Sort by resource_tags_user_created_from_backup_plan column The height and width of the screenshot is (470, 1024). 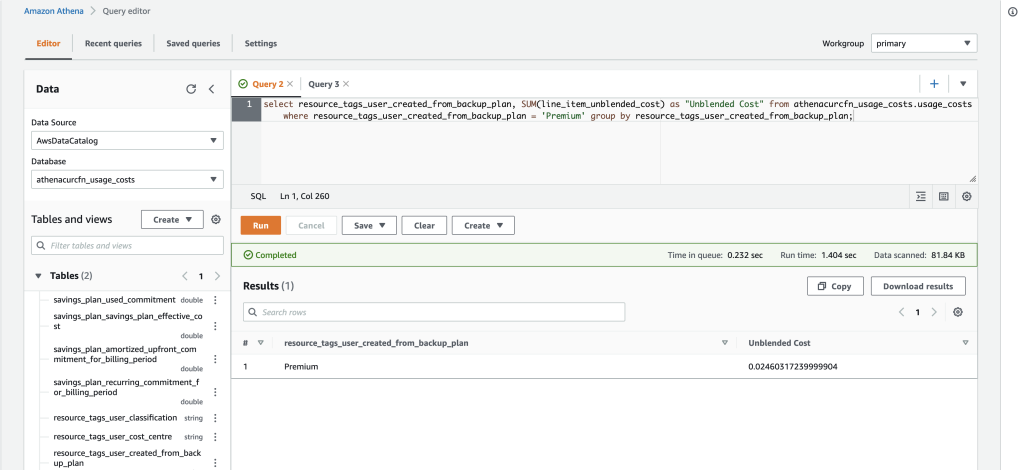[x=724, y=343]
